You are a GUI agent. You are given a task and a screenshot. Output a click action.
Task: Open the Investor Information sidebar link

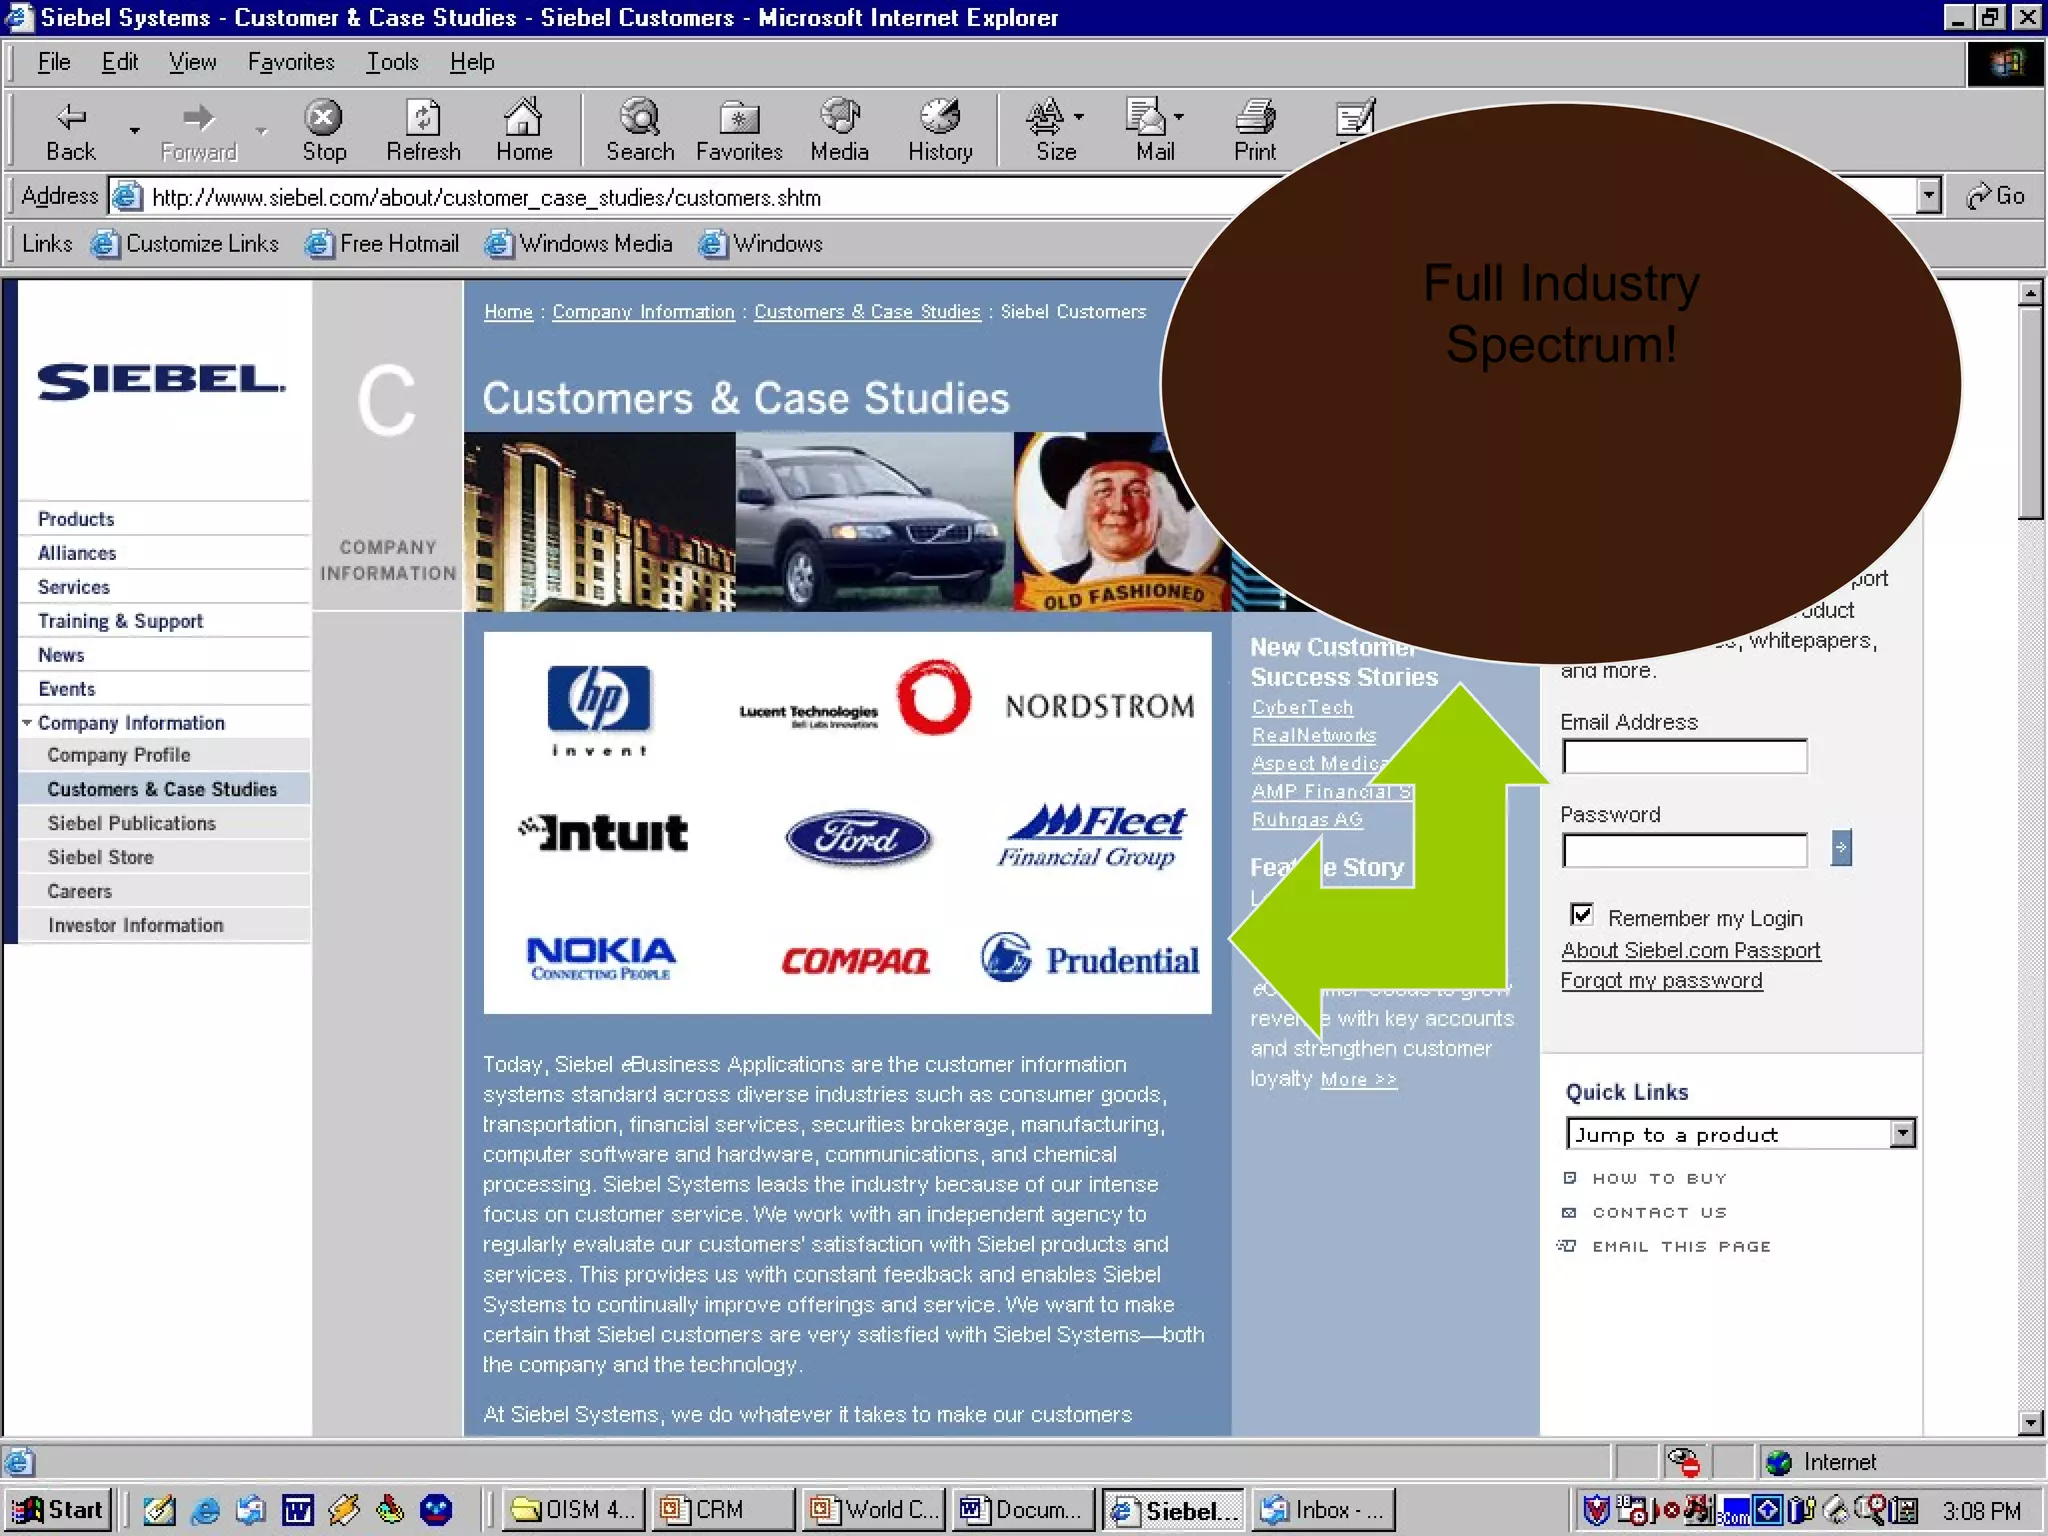[x=135, y=925]
